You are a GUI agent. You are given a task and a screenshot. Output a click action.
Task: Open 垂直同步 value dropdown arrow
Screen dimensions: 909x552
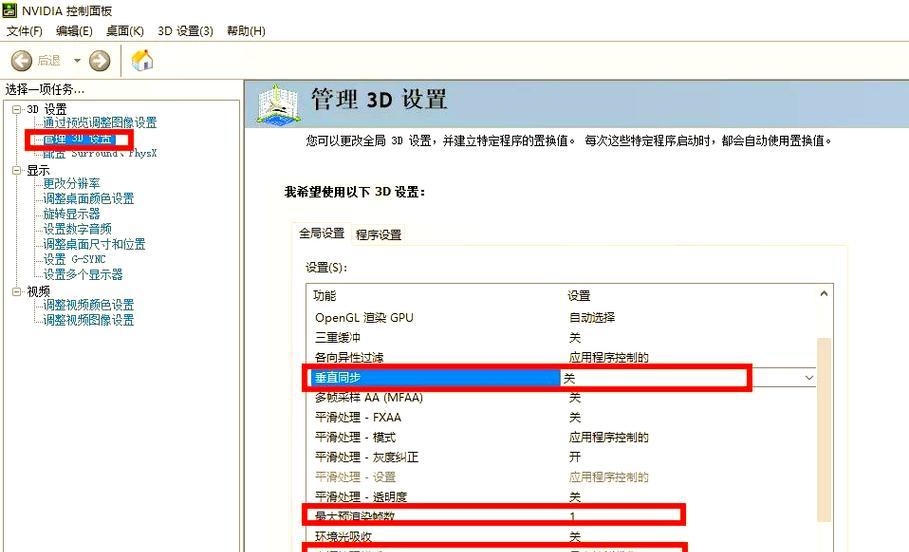[809, 378]
